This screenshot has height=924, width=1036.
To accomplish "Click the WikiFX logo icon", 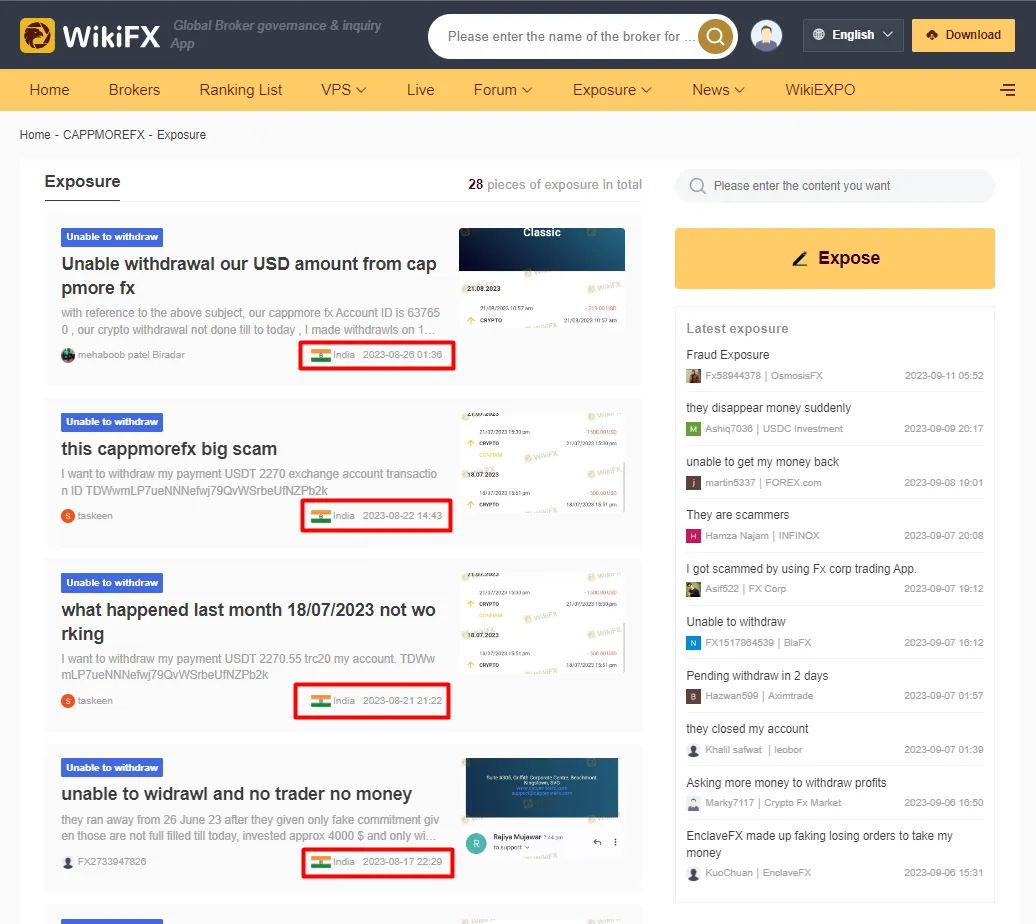I will coord(37,35).
